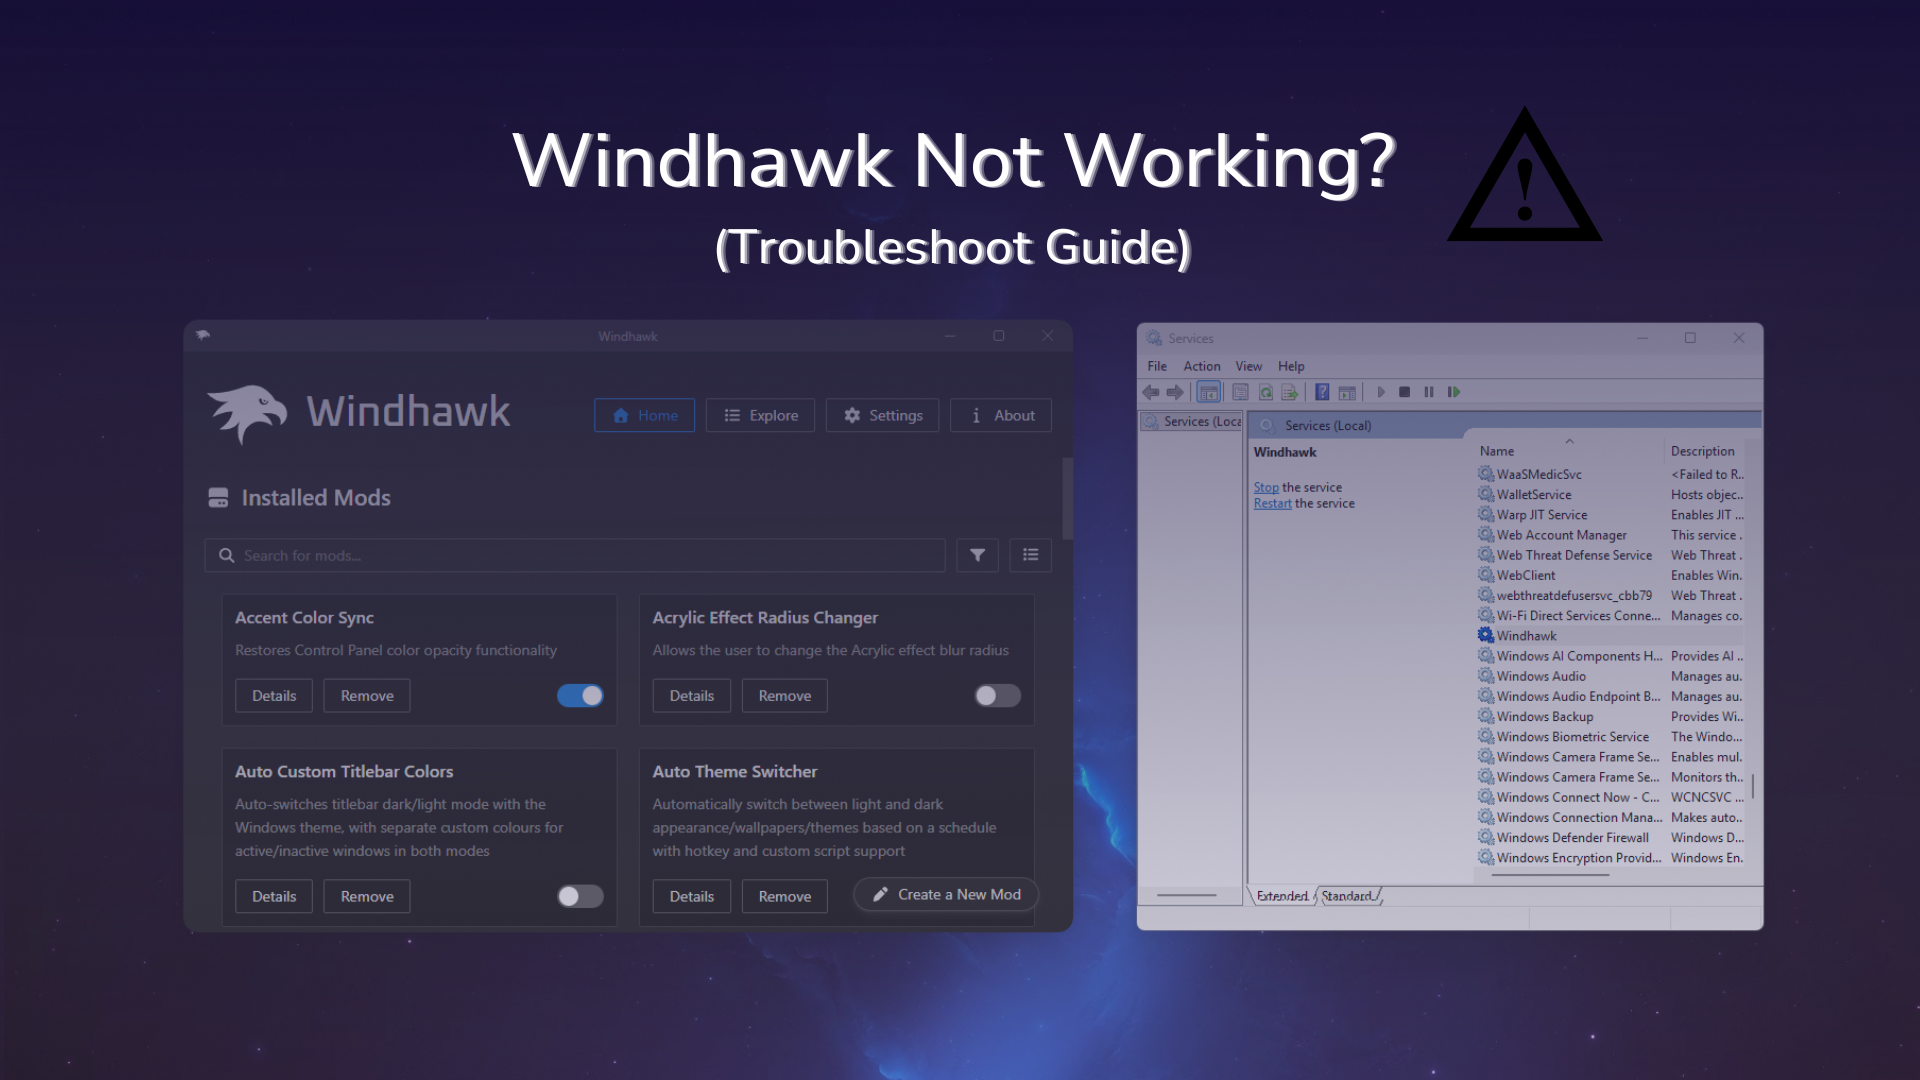Remove the Acrylic Effect Radius Changer mod
1920x1080 pixels.
pos(785,695)
